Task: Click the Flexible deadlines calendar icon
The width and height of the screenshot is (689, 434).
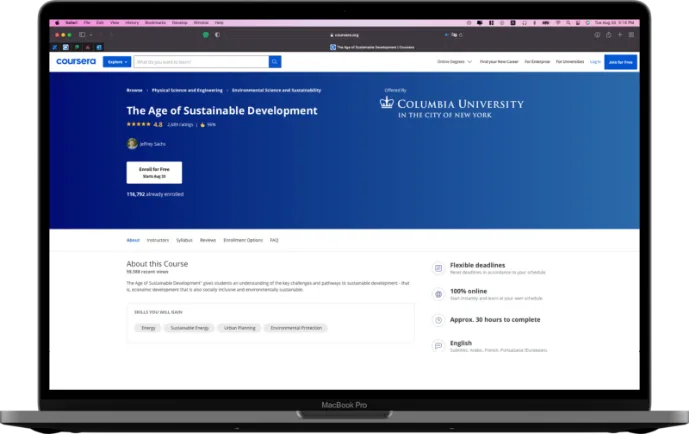Action: [438, 268]
